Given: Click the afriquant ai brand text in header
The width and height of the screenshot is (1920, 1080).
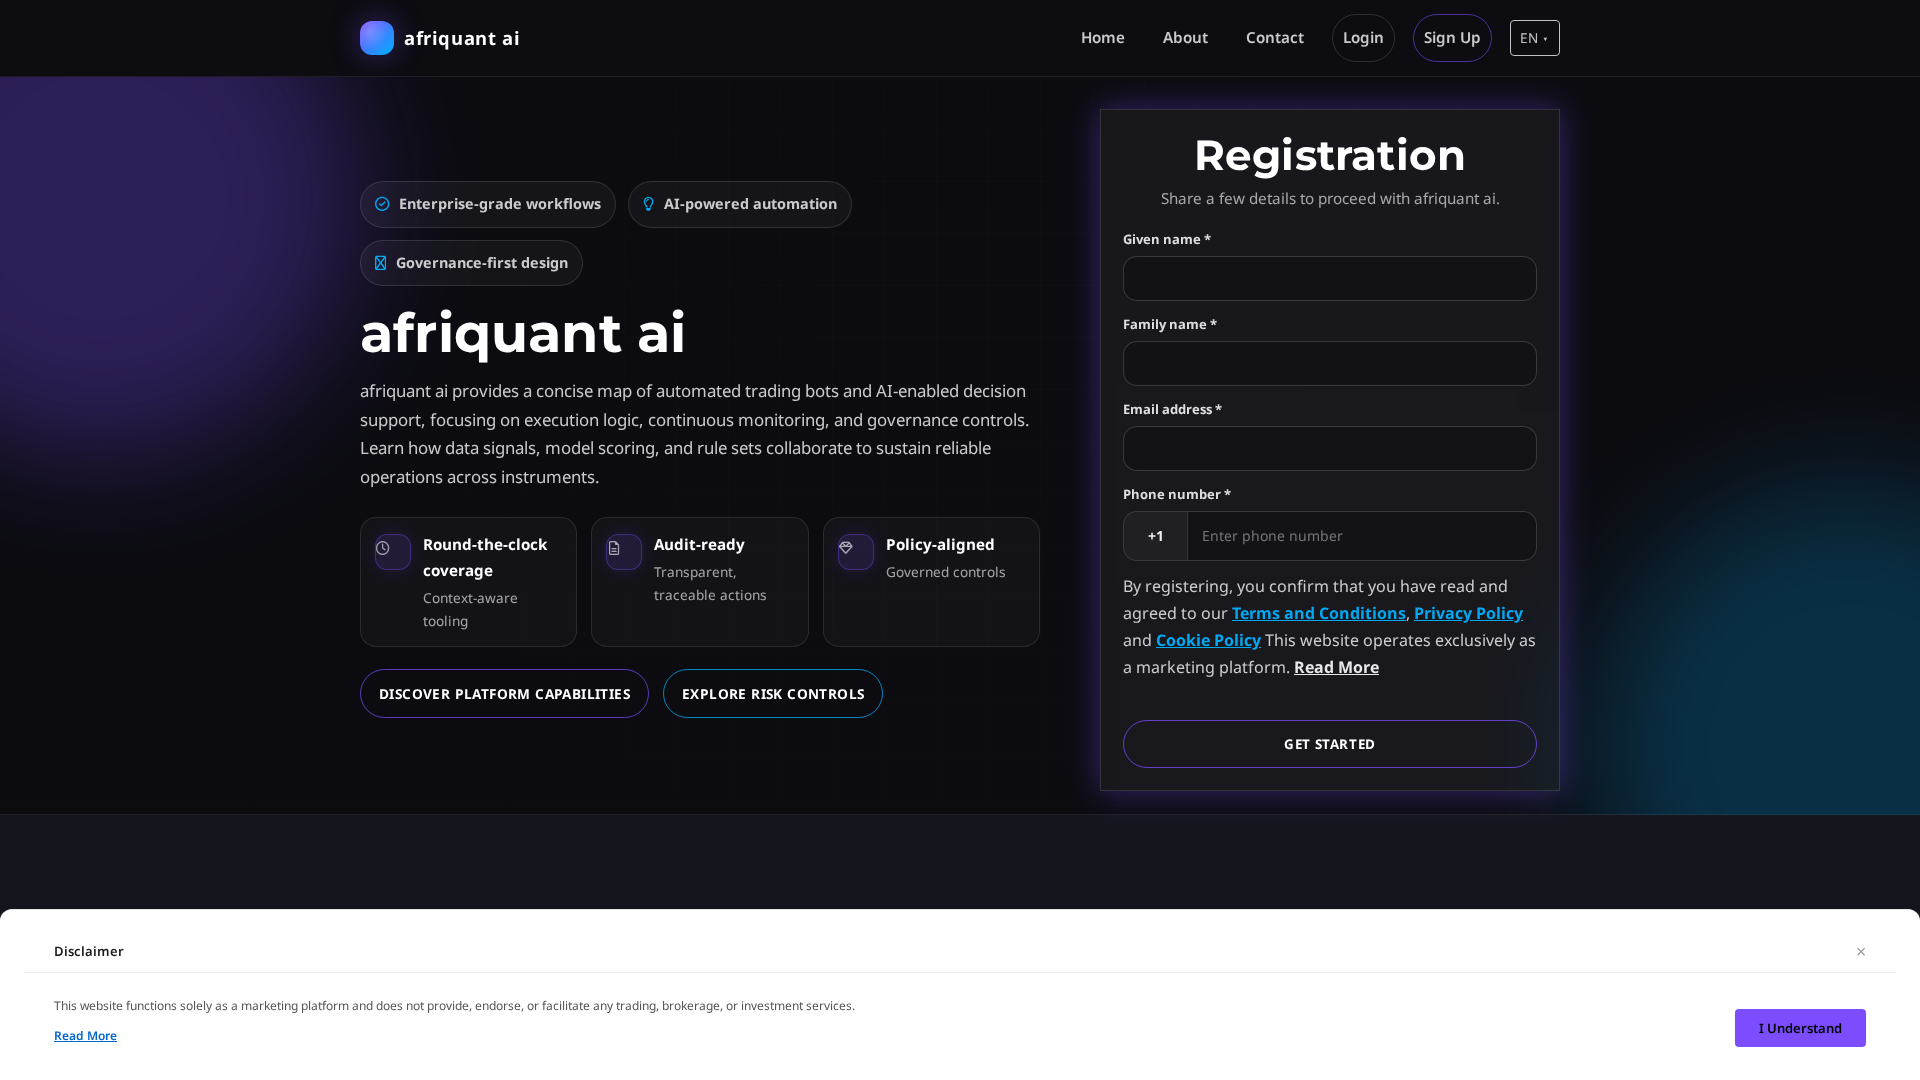Looking at the screenshot, I should coord(462,38).
